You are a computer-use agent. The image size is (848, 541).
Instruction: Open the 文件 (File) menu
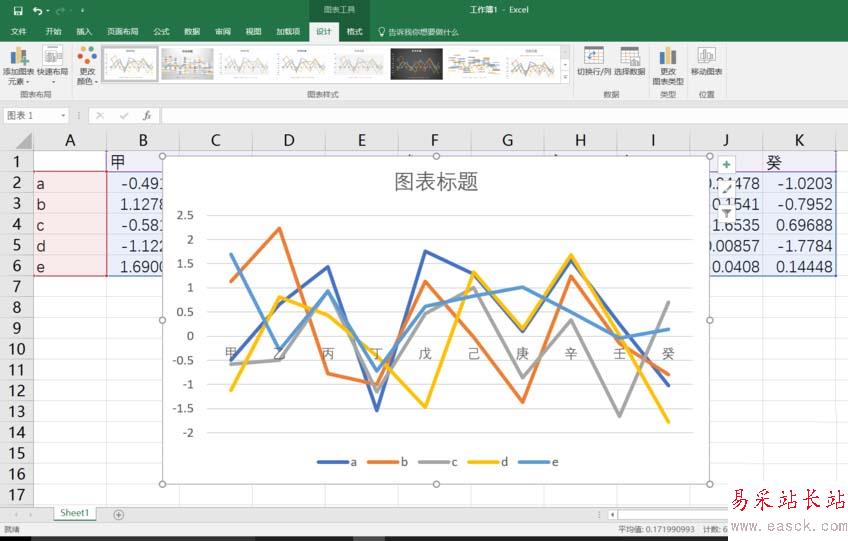coord(18,32)
